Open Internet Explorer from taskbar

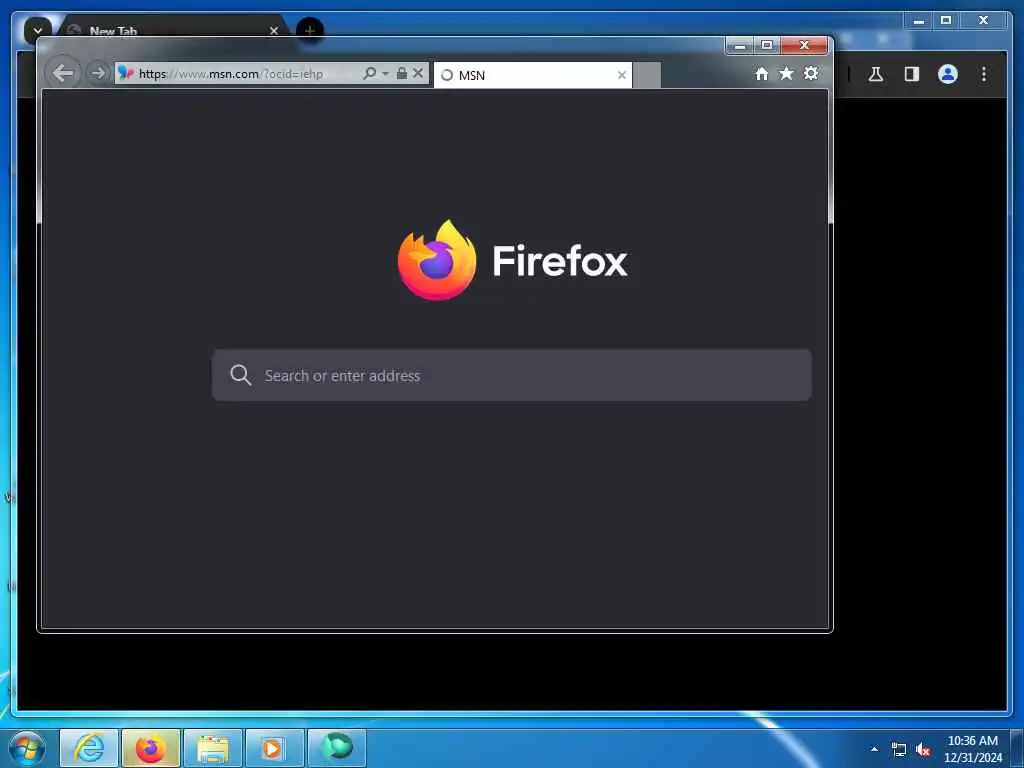click(x=89, y=748)
